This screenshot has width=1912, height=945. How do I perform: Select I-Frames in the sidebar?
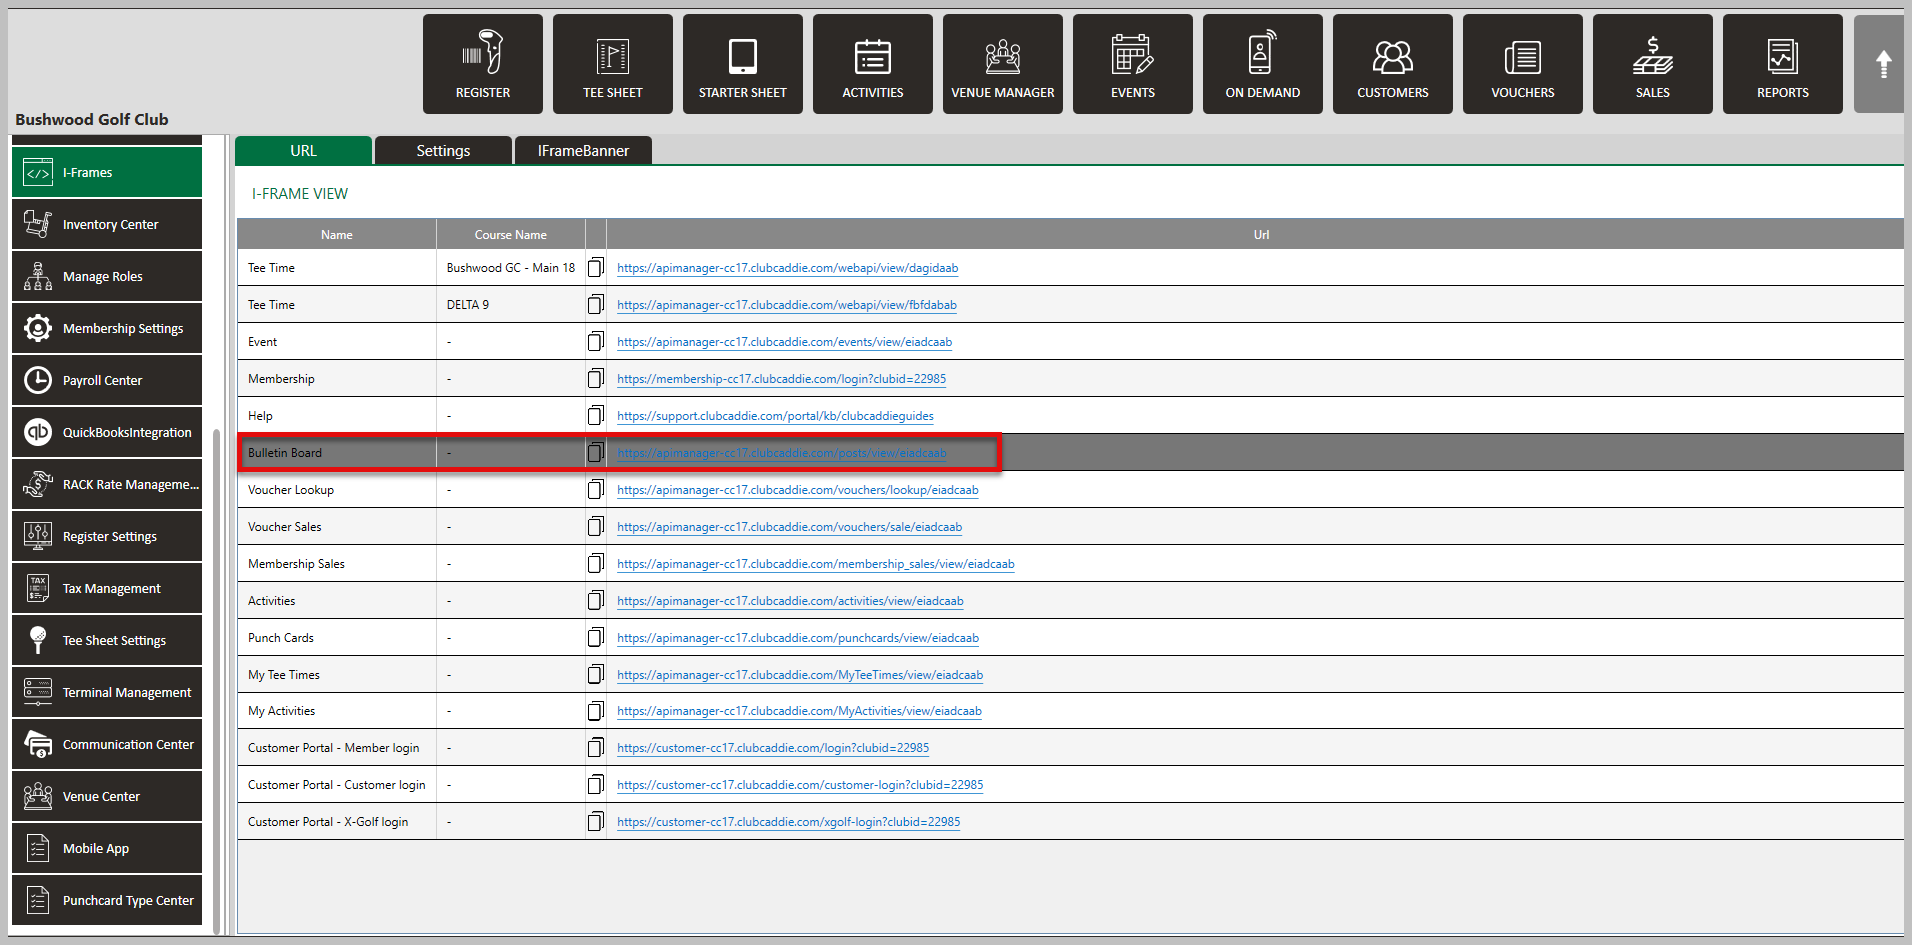coord(107,172)
